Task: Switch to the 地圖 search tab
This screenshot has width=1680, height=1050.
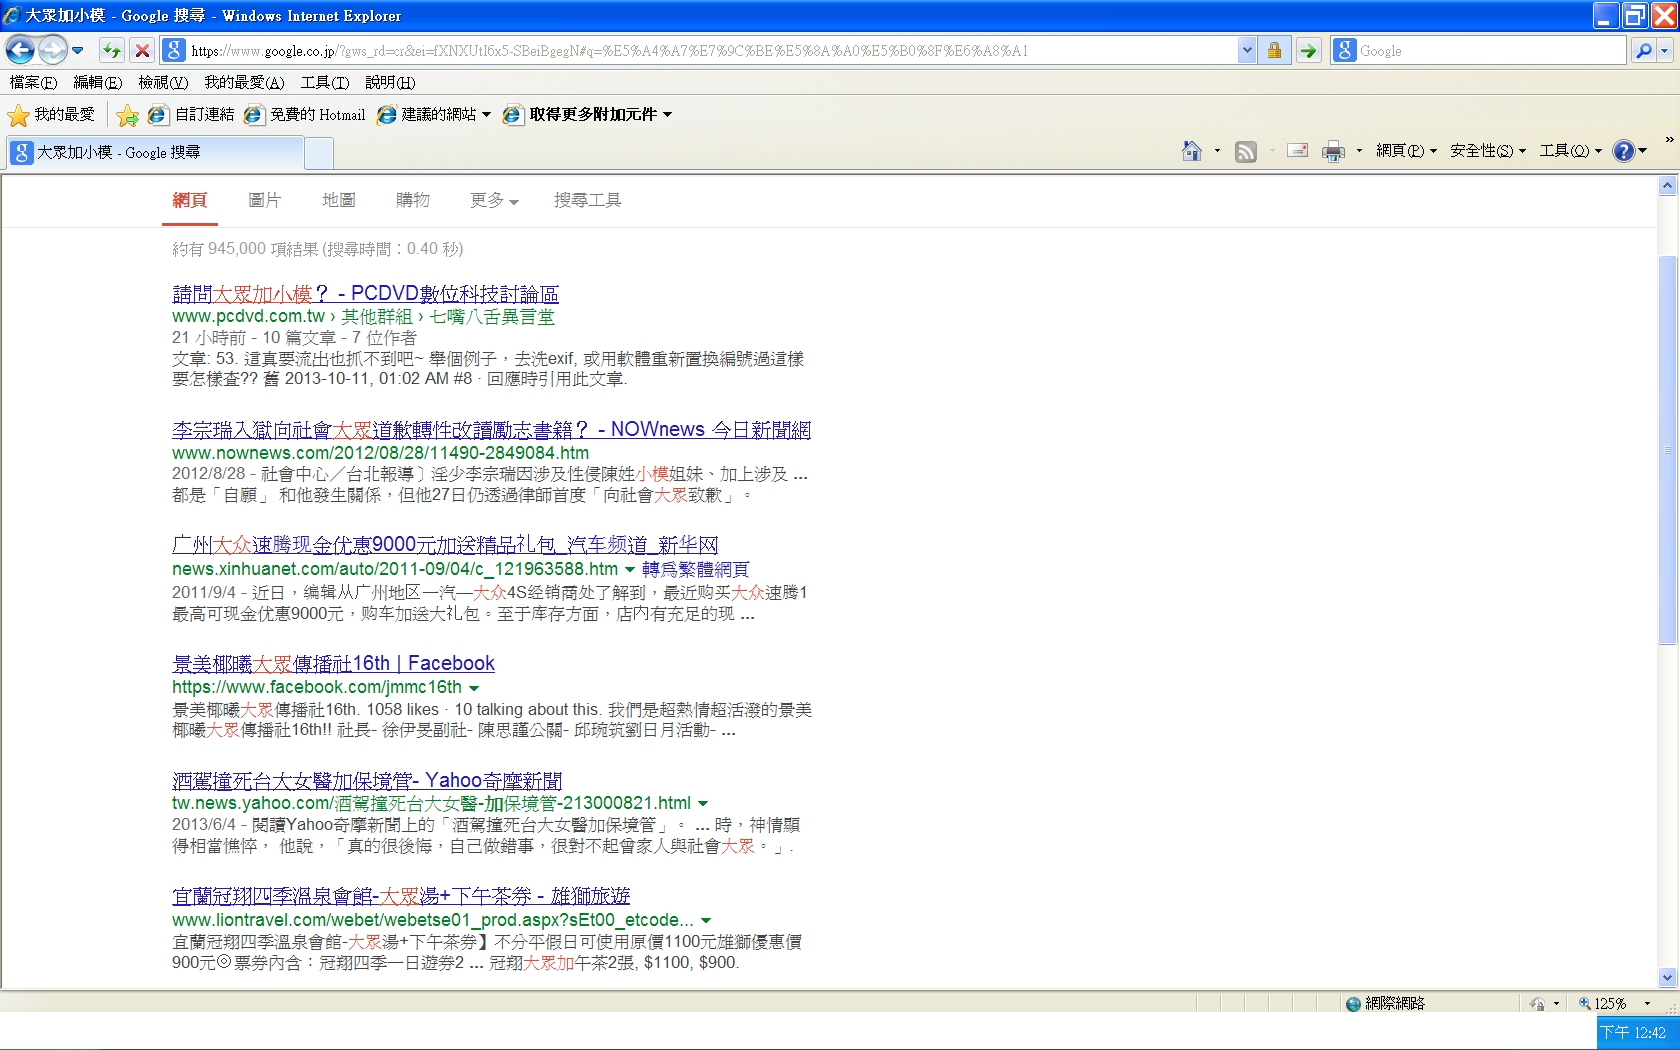Action: point(339,200)
